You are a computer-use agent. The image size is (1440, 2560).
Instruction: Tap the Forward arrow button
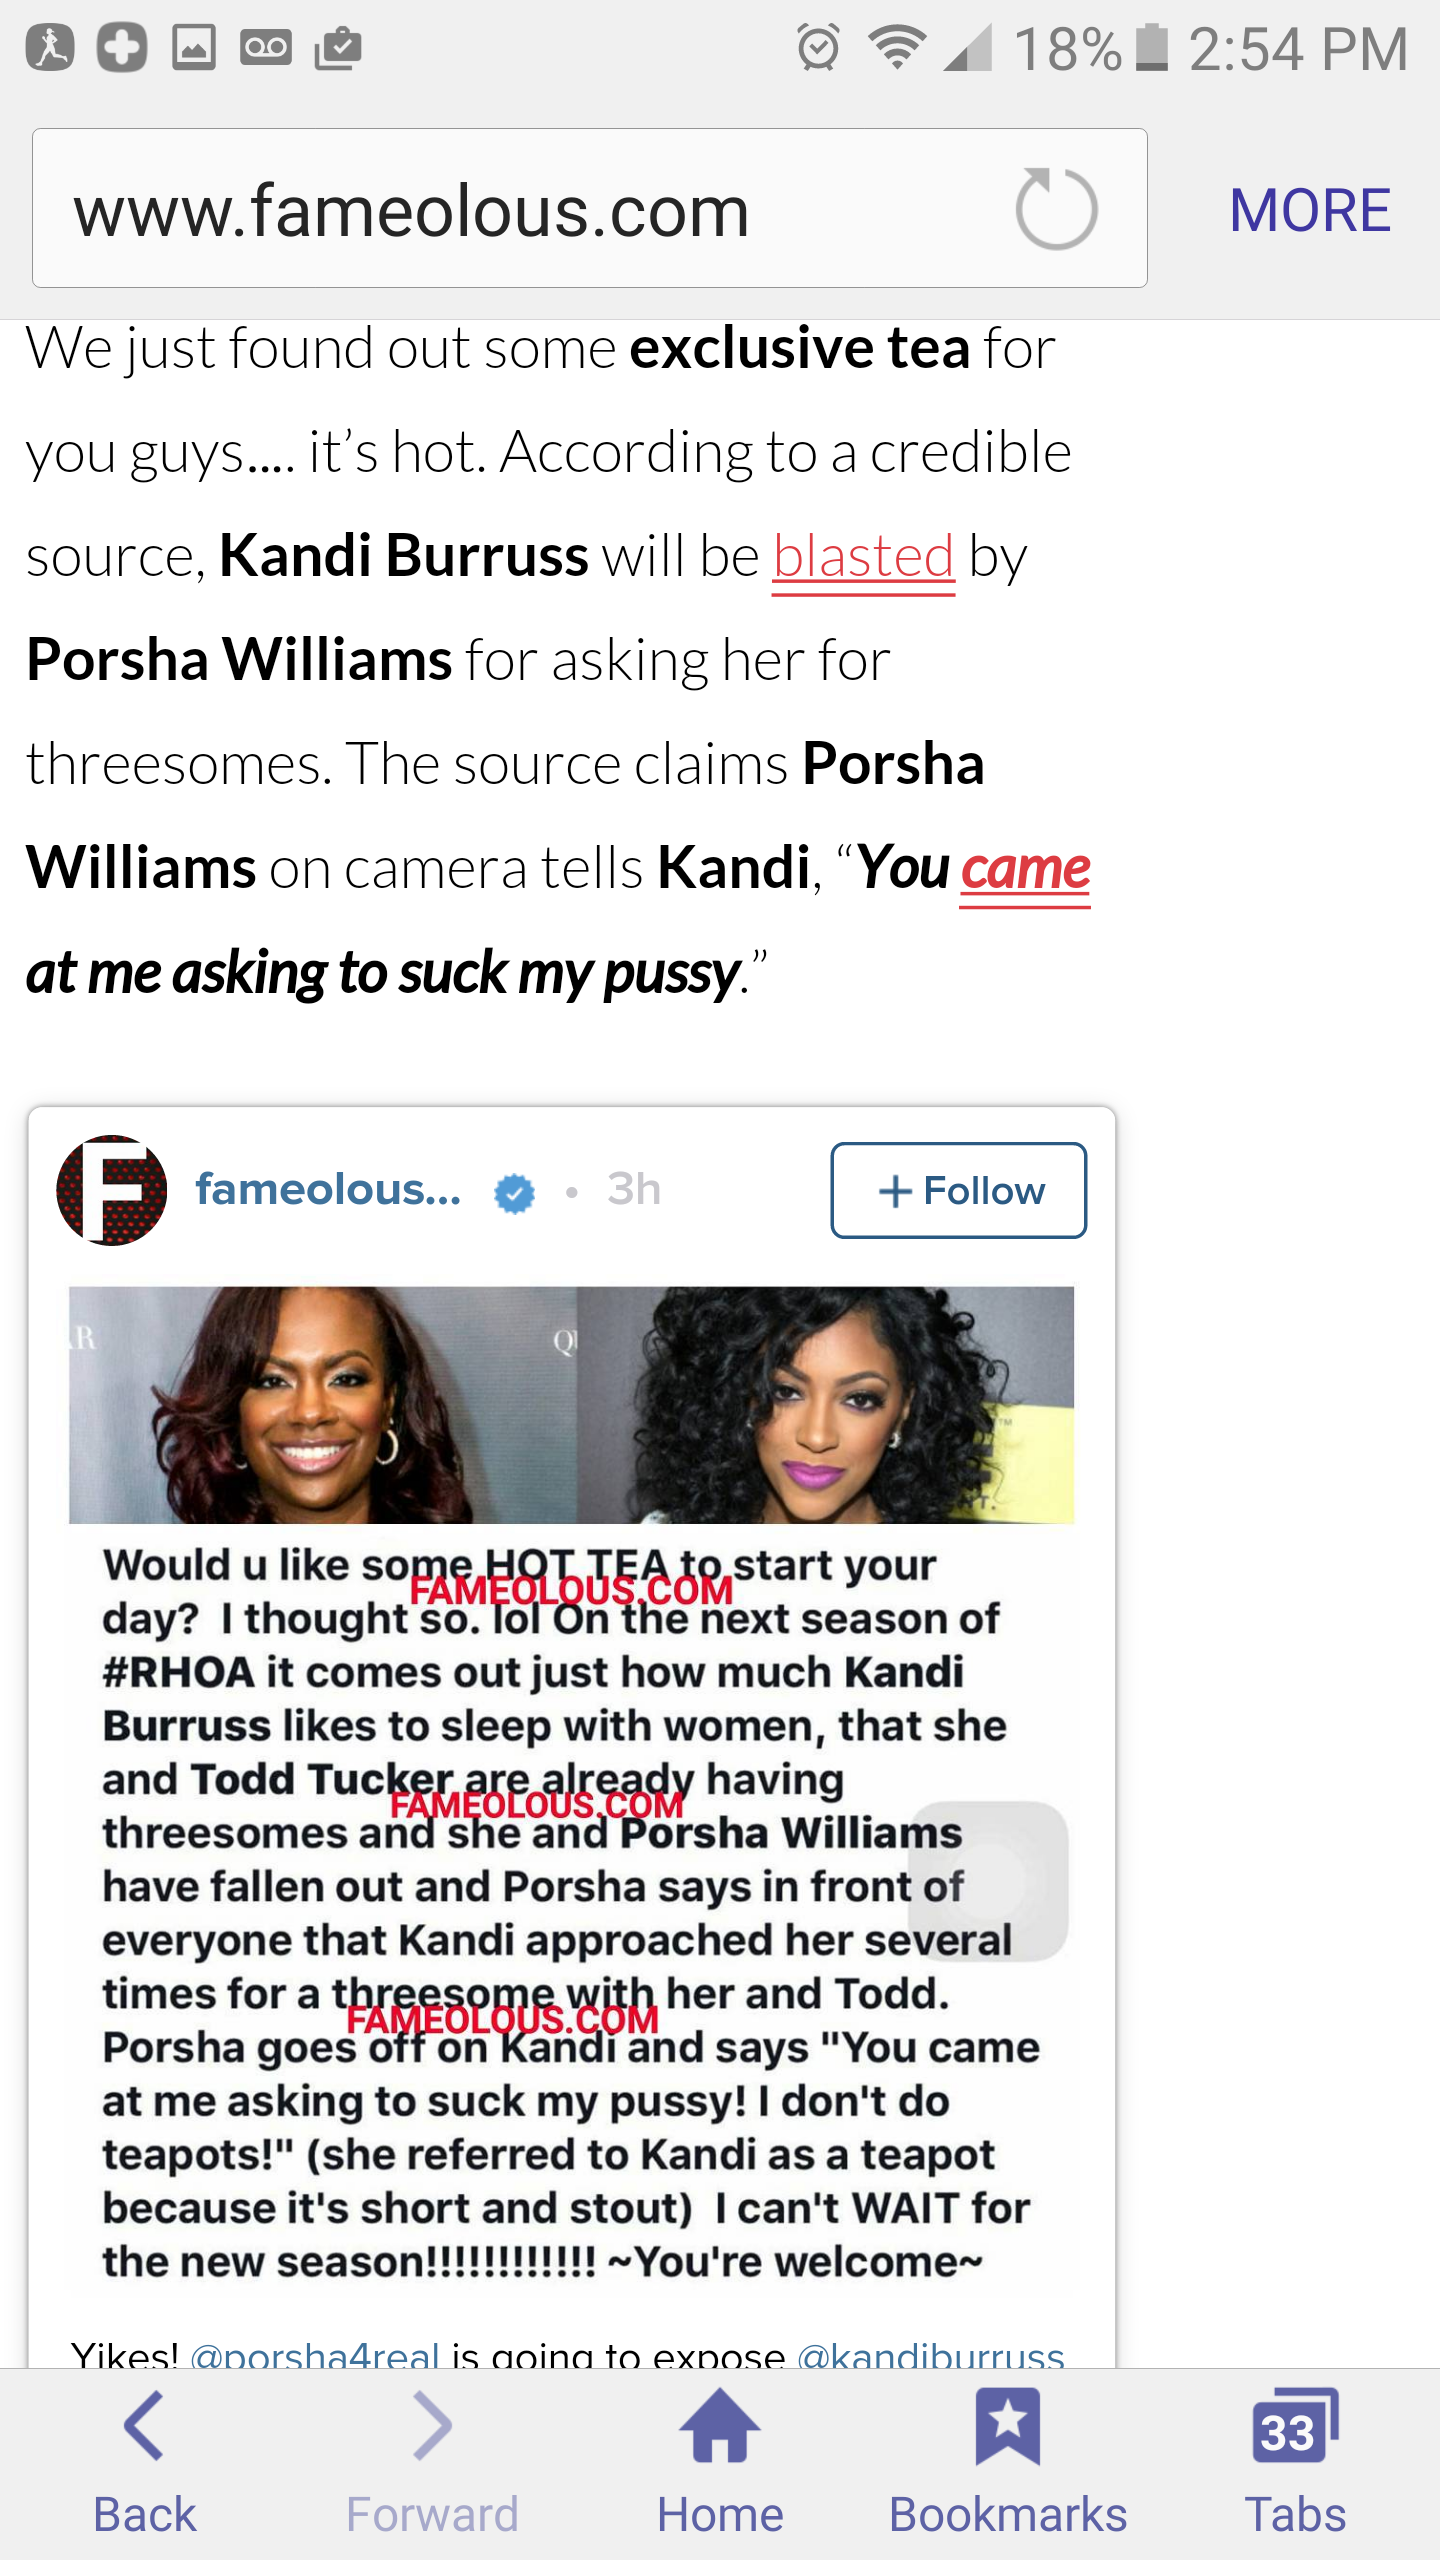tap(432, 2463)
